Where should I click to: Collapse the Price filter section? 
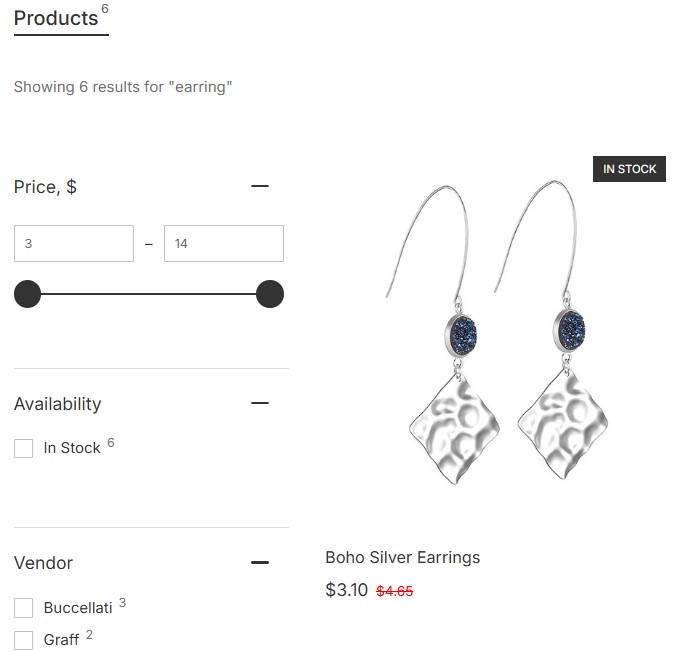point(260,186)
